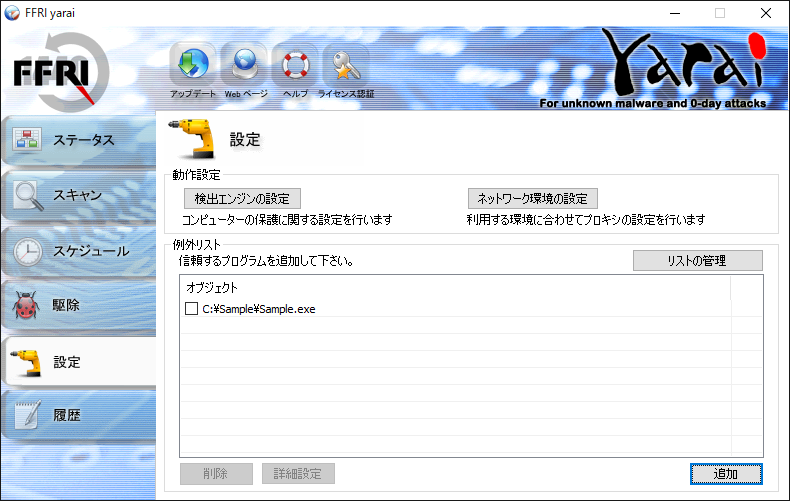Click the FFRI yarai title bar app icon
The image size is (790, 501).
[x=12, y=13]
